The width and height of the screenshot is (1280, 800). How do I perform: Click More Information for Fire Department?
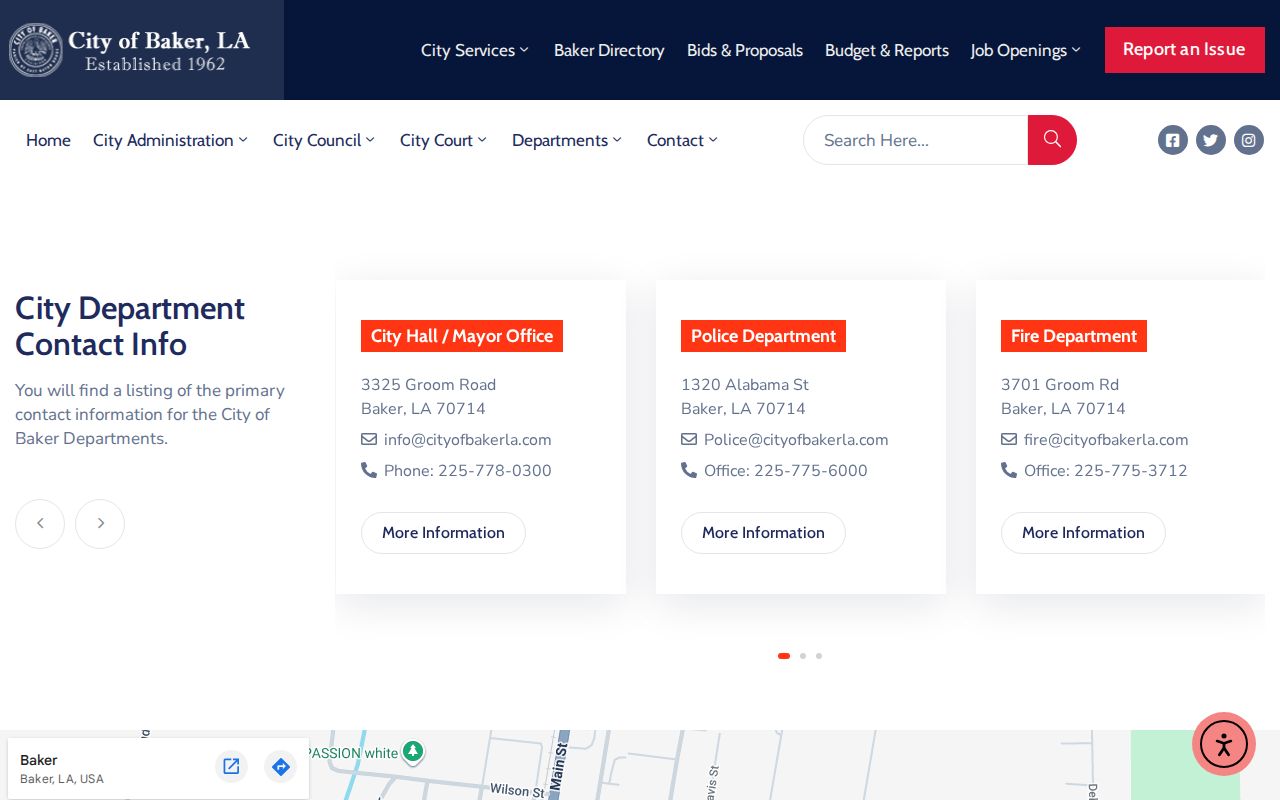[1083, 533]
